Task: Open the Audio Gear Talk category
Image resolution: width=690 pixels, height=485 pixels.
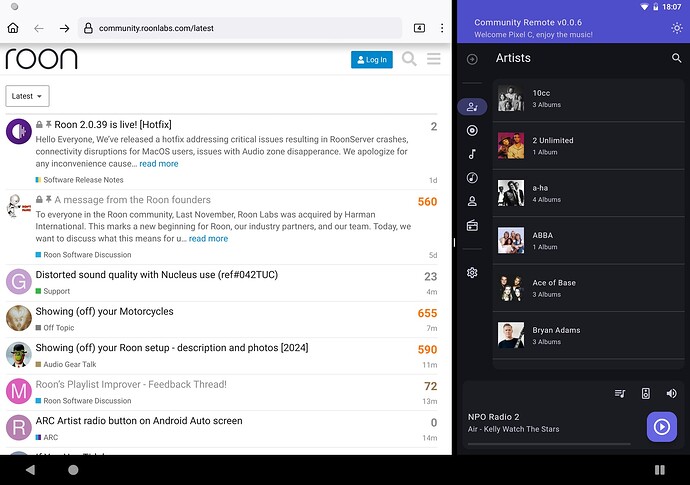Action: coord(66,364)
